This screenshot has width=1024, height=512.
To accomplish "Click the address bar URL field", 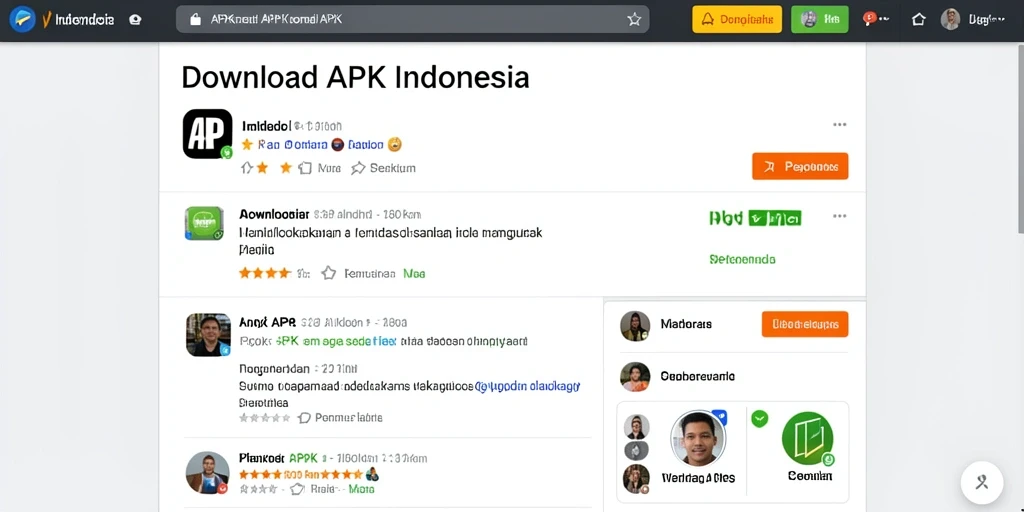I will click(413, 20).
